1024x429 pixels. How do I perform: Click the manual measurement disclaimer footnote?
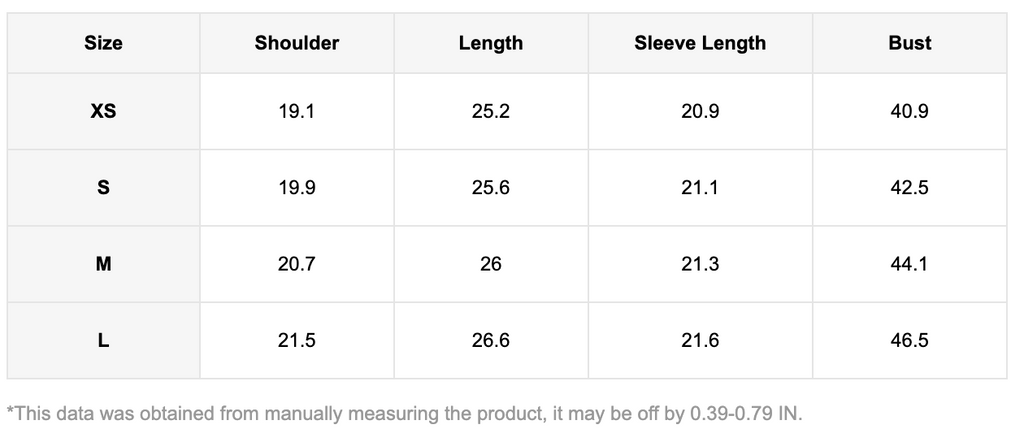[404, 412]
